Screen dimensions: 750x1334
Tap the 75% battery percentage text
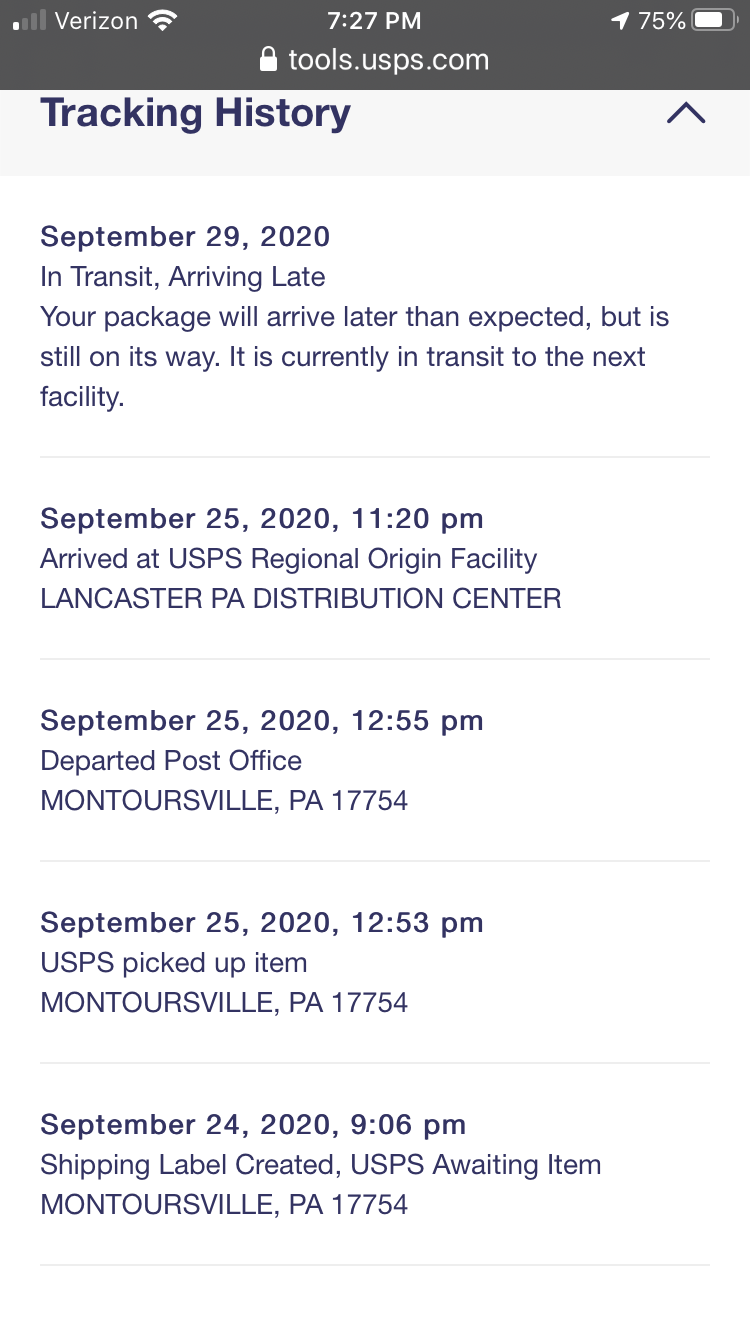[x=662, y=20]
